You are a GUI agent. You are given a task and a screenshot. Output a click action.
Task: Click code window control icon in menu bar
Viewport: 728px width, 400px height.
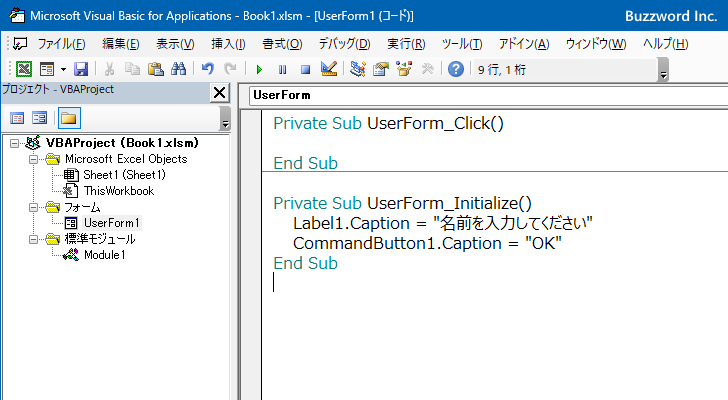click(20, 44)
